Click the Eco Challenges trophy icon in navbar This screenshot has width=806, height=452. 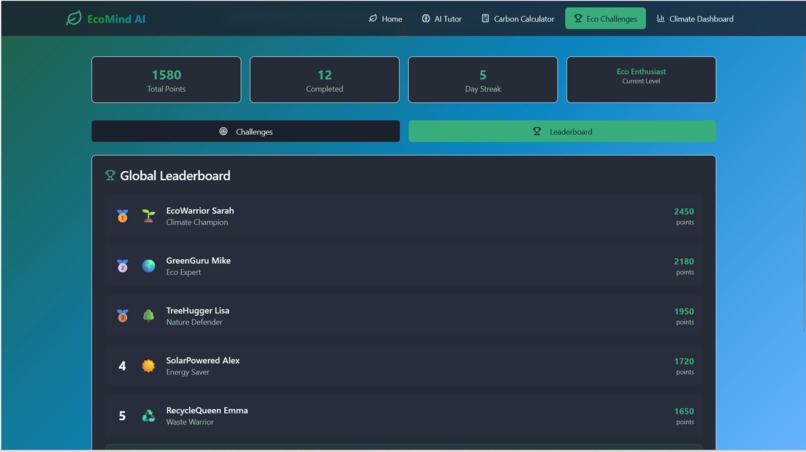(x=578, y=19)
